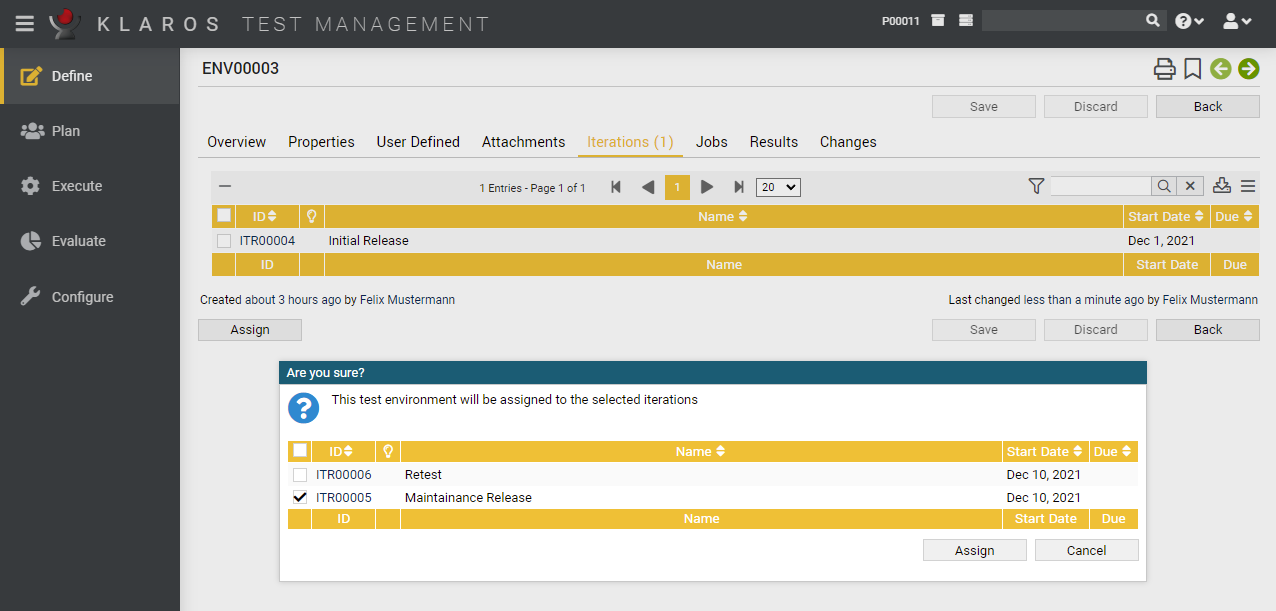Viewport: 1276px width, 611px height.
Task: Click the filter funnel icon
Action: [1036, 186]
